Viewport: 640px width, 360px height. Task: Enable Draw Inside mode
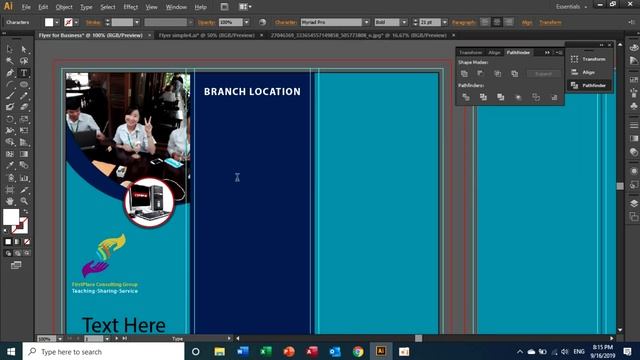tap(27, 253)
